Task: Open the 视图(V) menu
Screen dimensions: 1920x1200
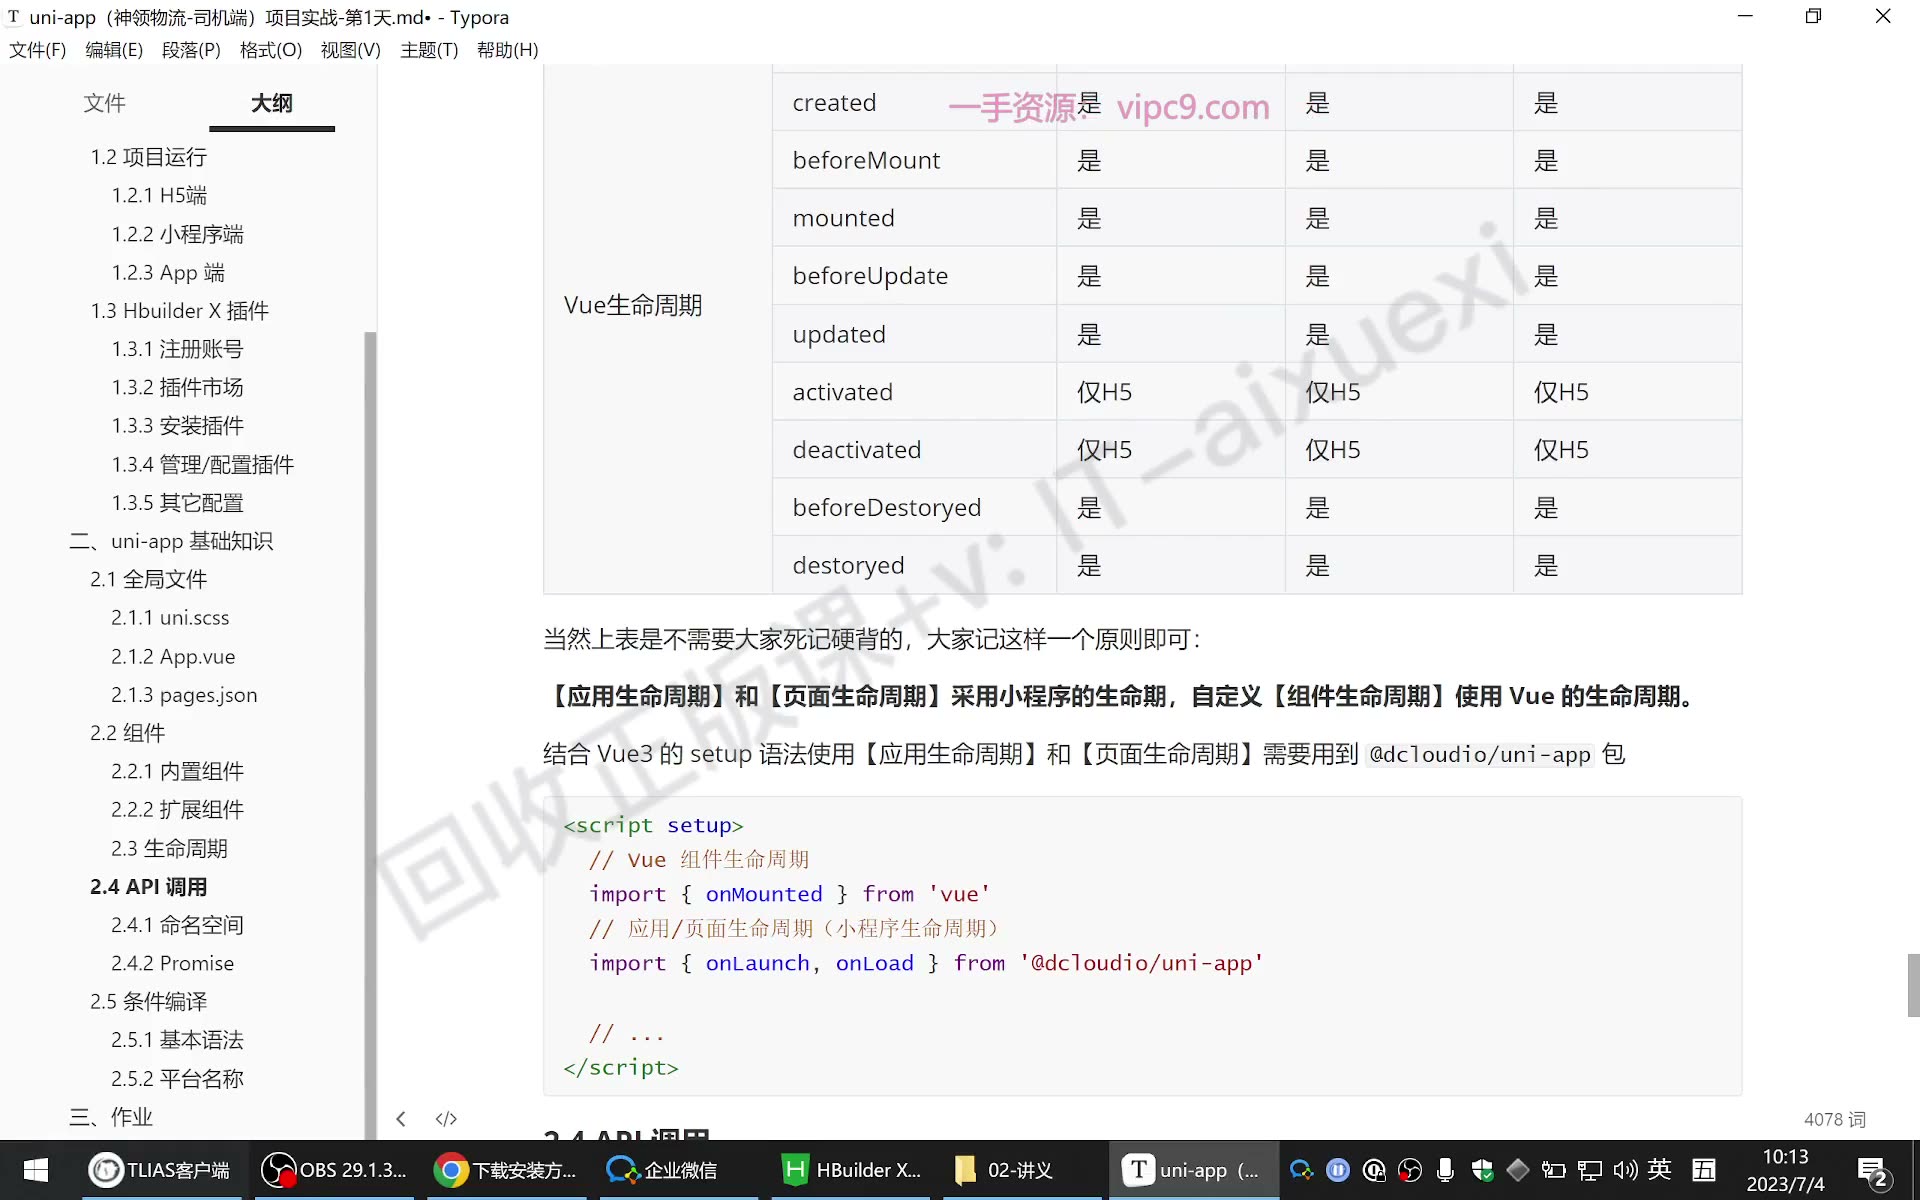Action: pyautogui.click(x=350, y=50)
